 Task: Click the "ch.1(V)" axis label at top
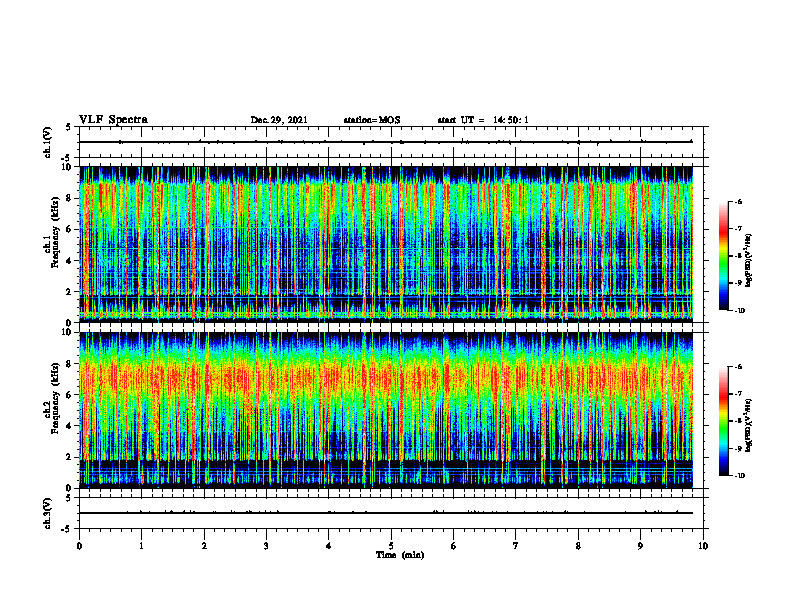[47, 142]
